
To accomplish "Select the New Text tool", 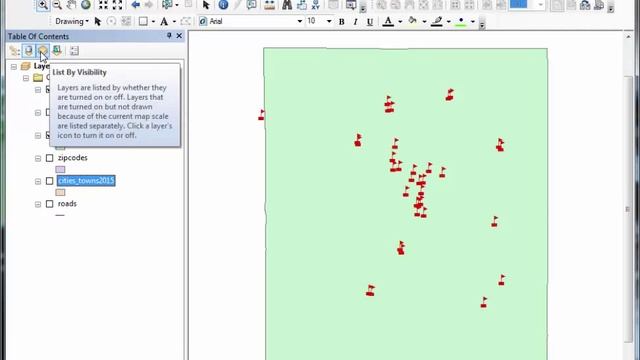I will (164, 21).
